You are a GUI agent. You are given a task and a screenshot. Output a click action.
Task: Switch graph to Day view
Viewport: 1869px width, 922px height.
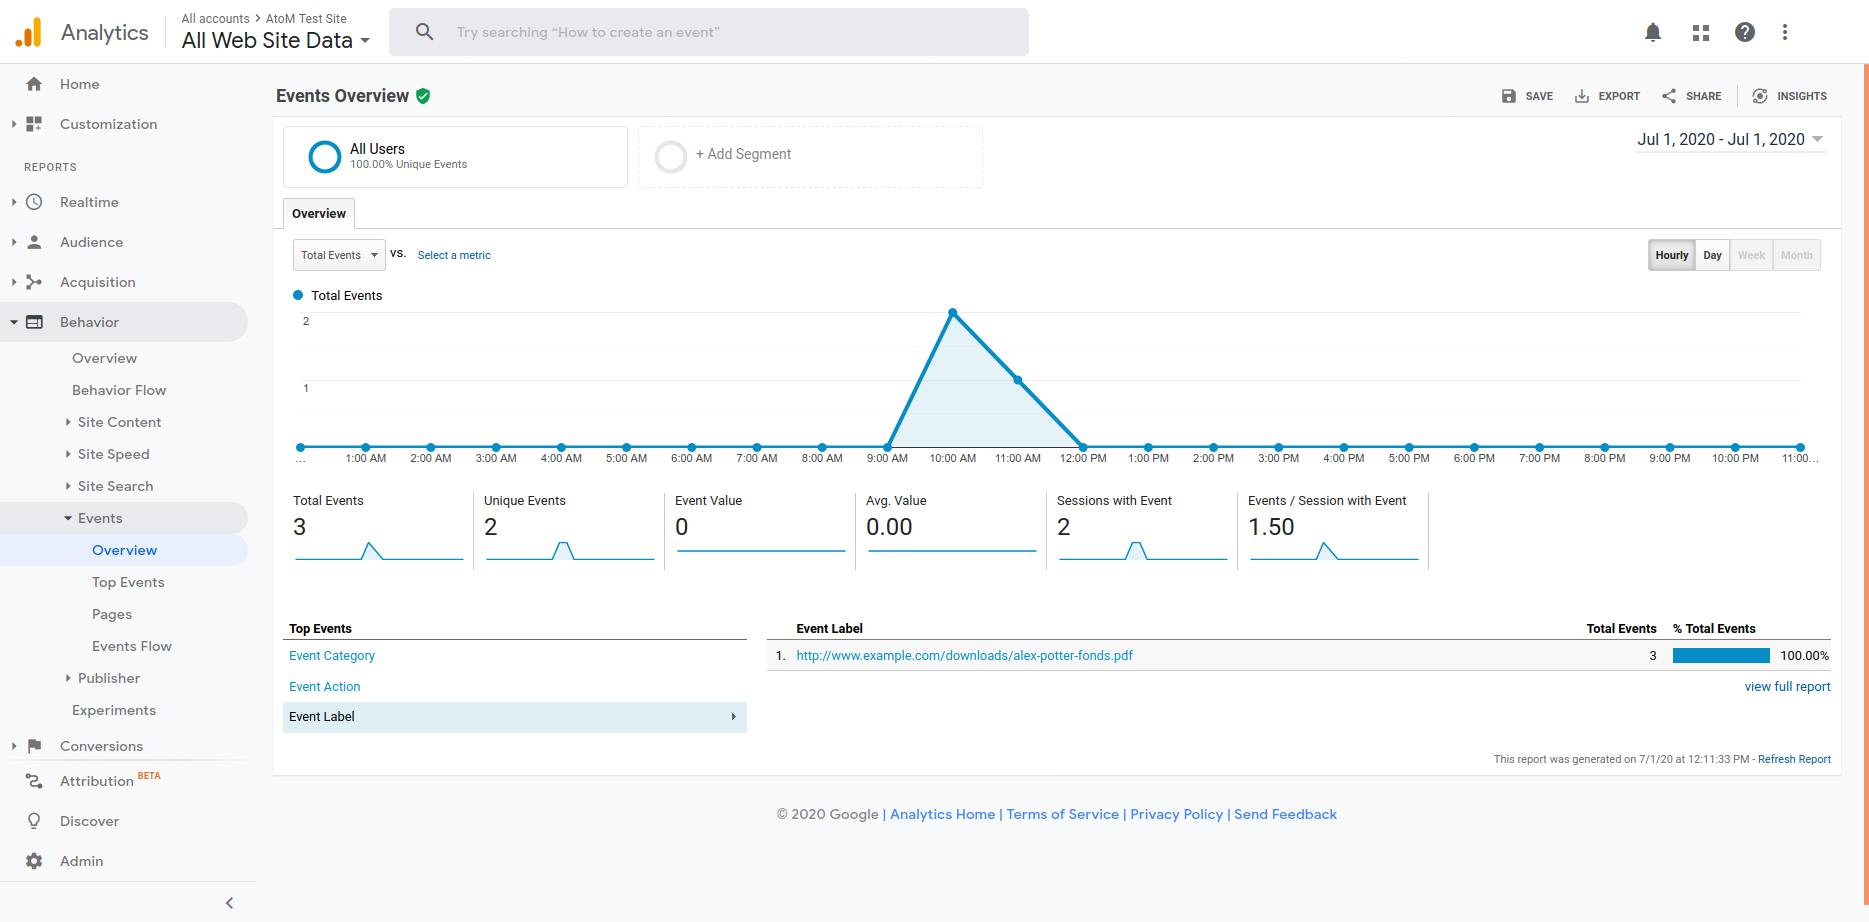tap(1712, 255)
